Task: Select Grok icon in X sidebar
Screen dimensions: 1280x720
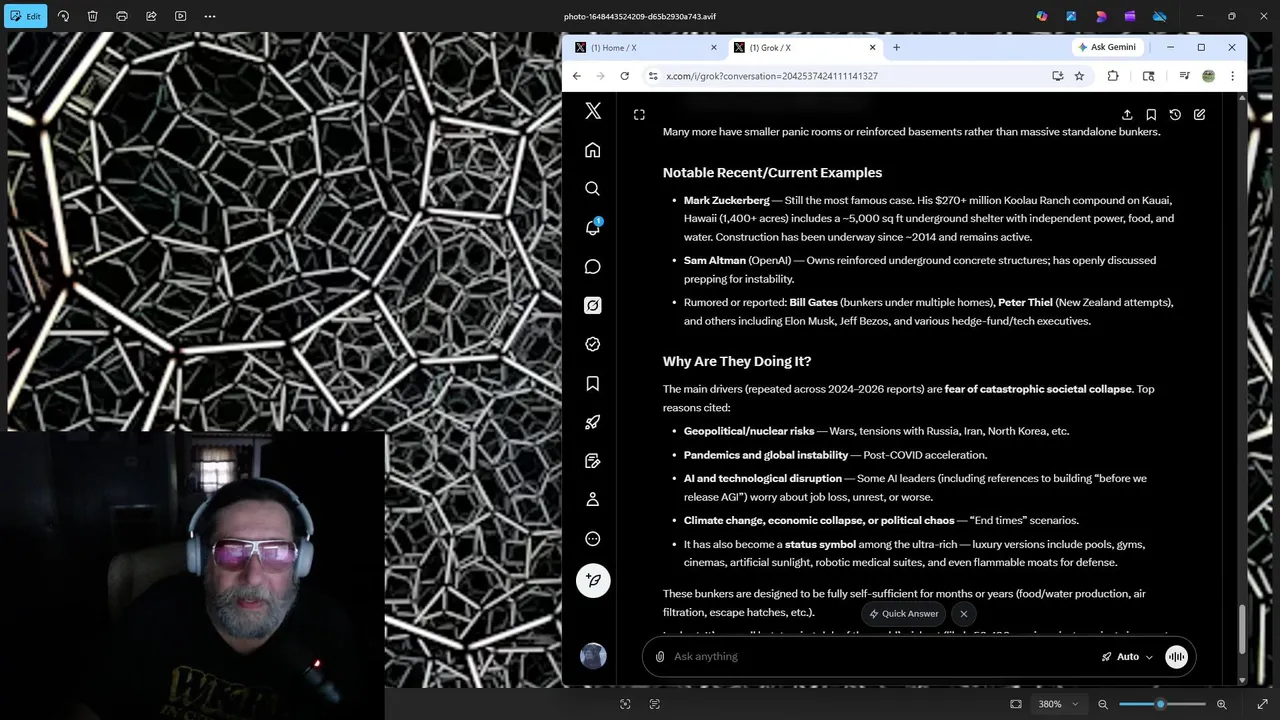Action: [593, 305]
